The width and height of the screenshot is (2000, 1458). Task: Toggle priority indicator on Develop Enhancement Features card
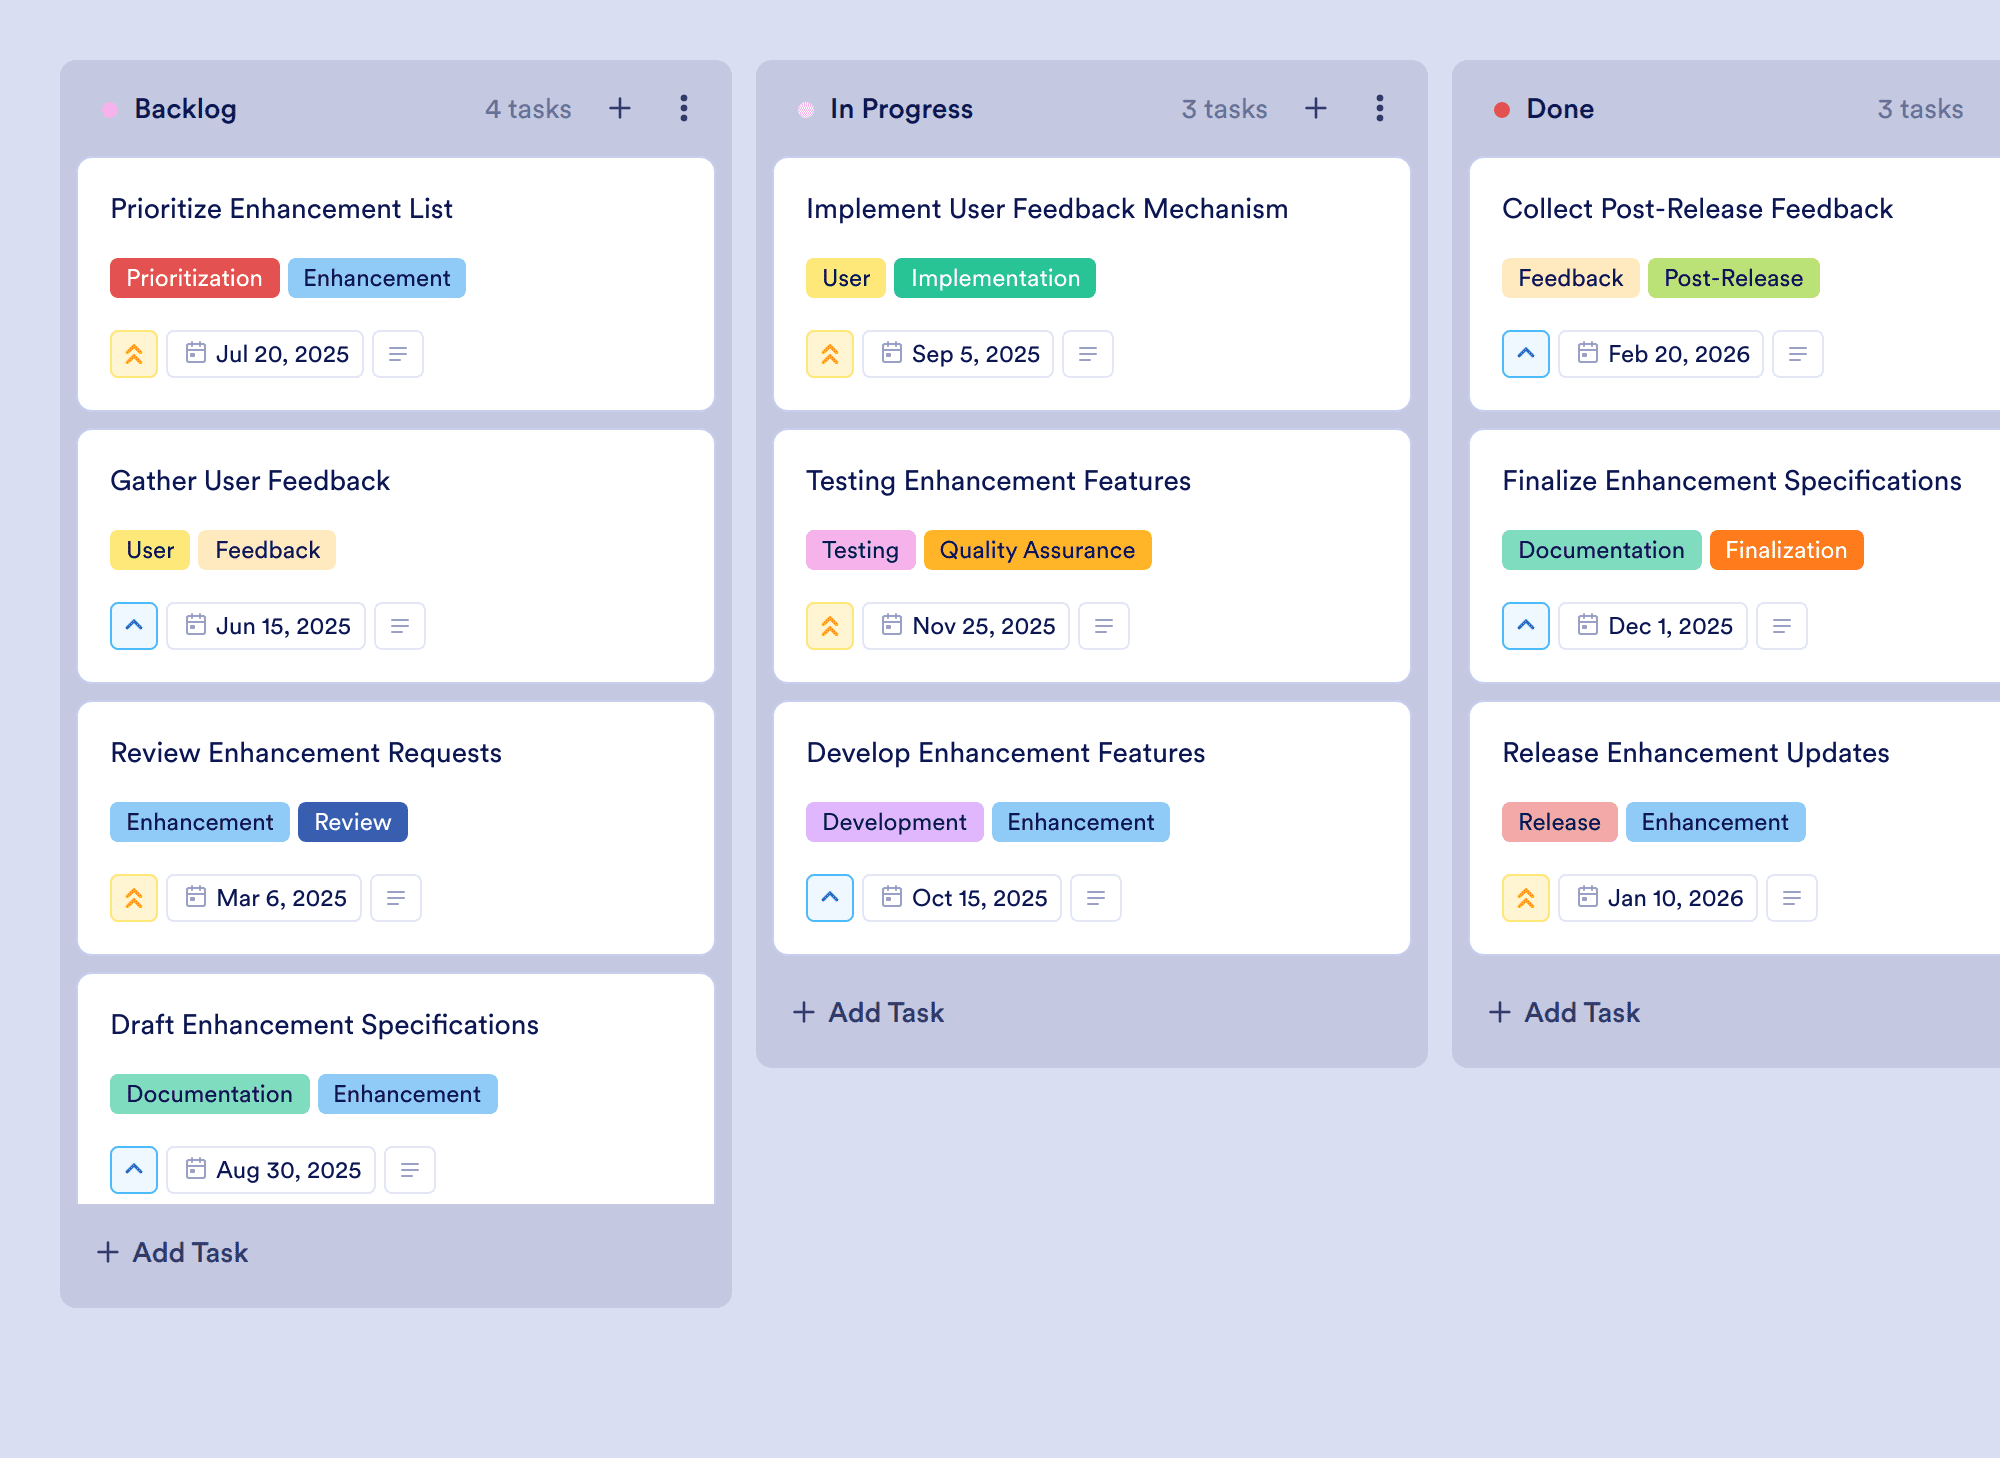point(830,898)
